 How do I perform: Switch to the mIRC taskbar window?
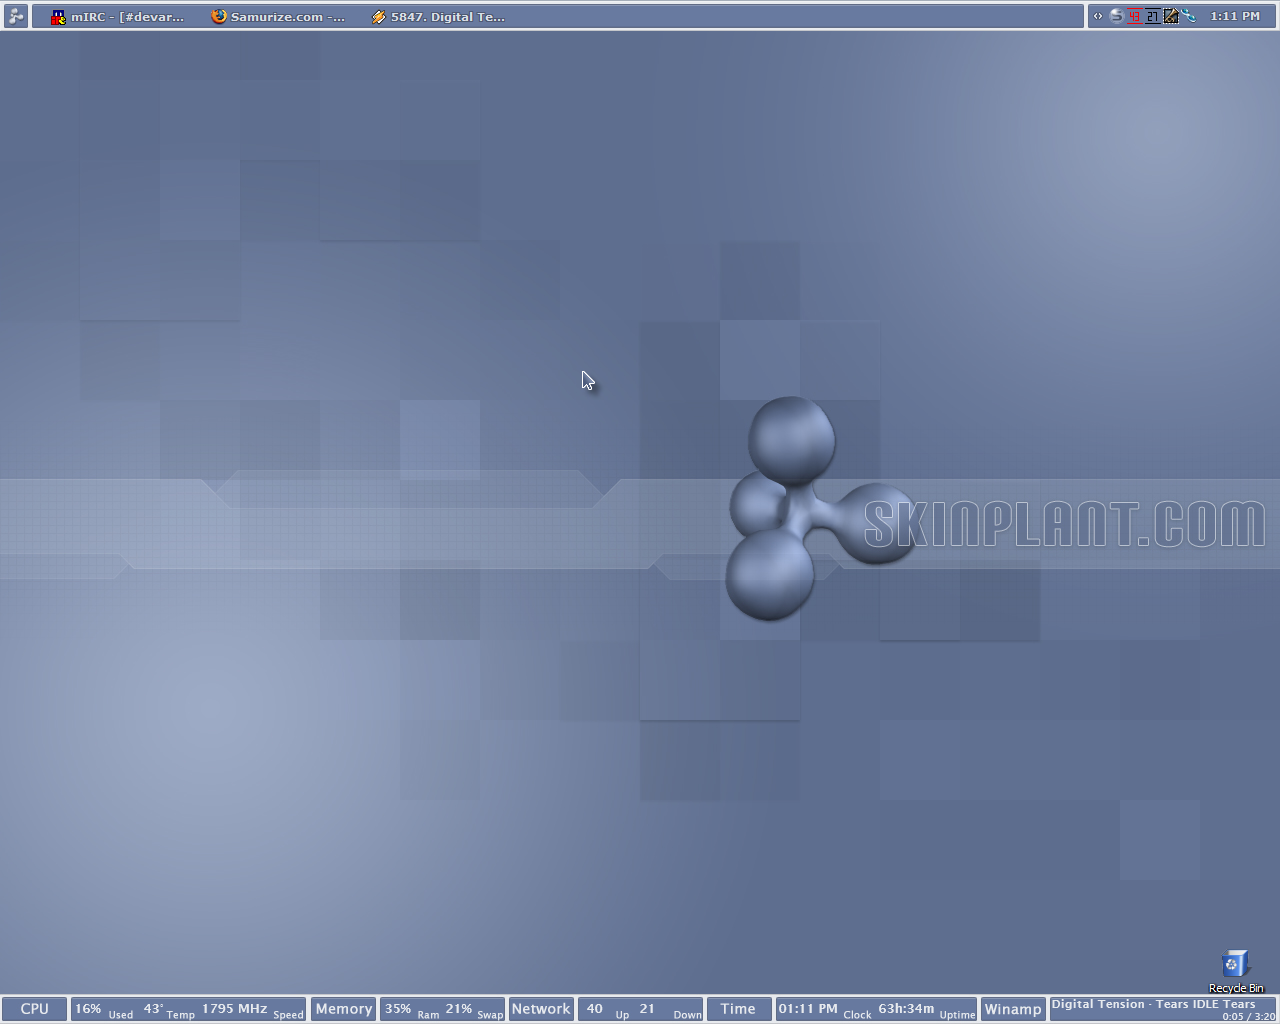(x=118, y=17)
